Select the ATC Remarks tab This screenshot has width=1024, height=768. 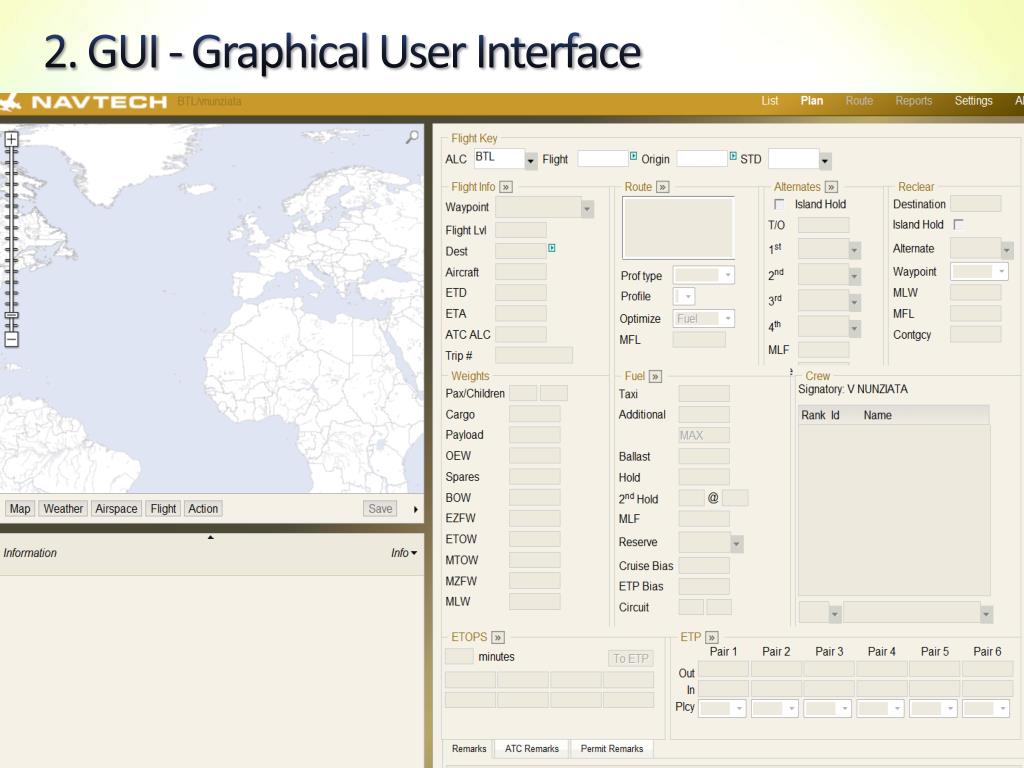532,749
